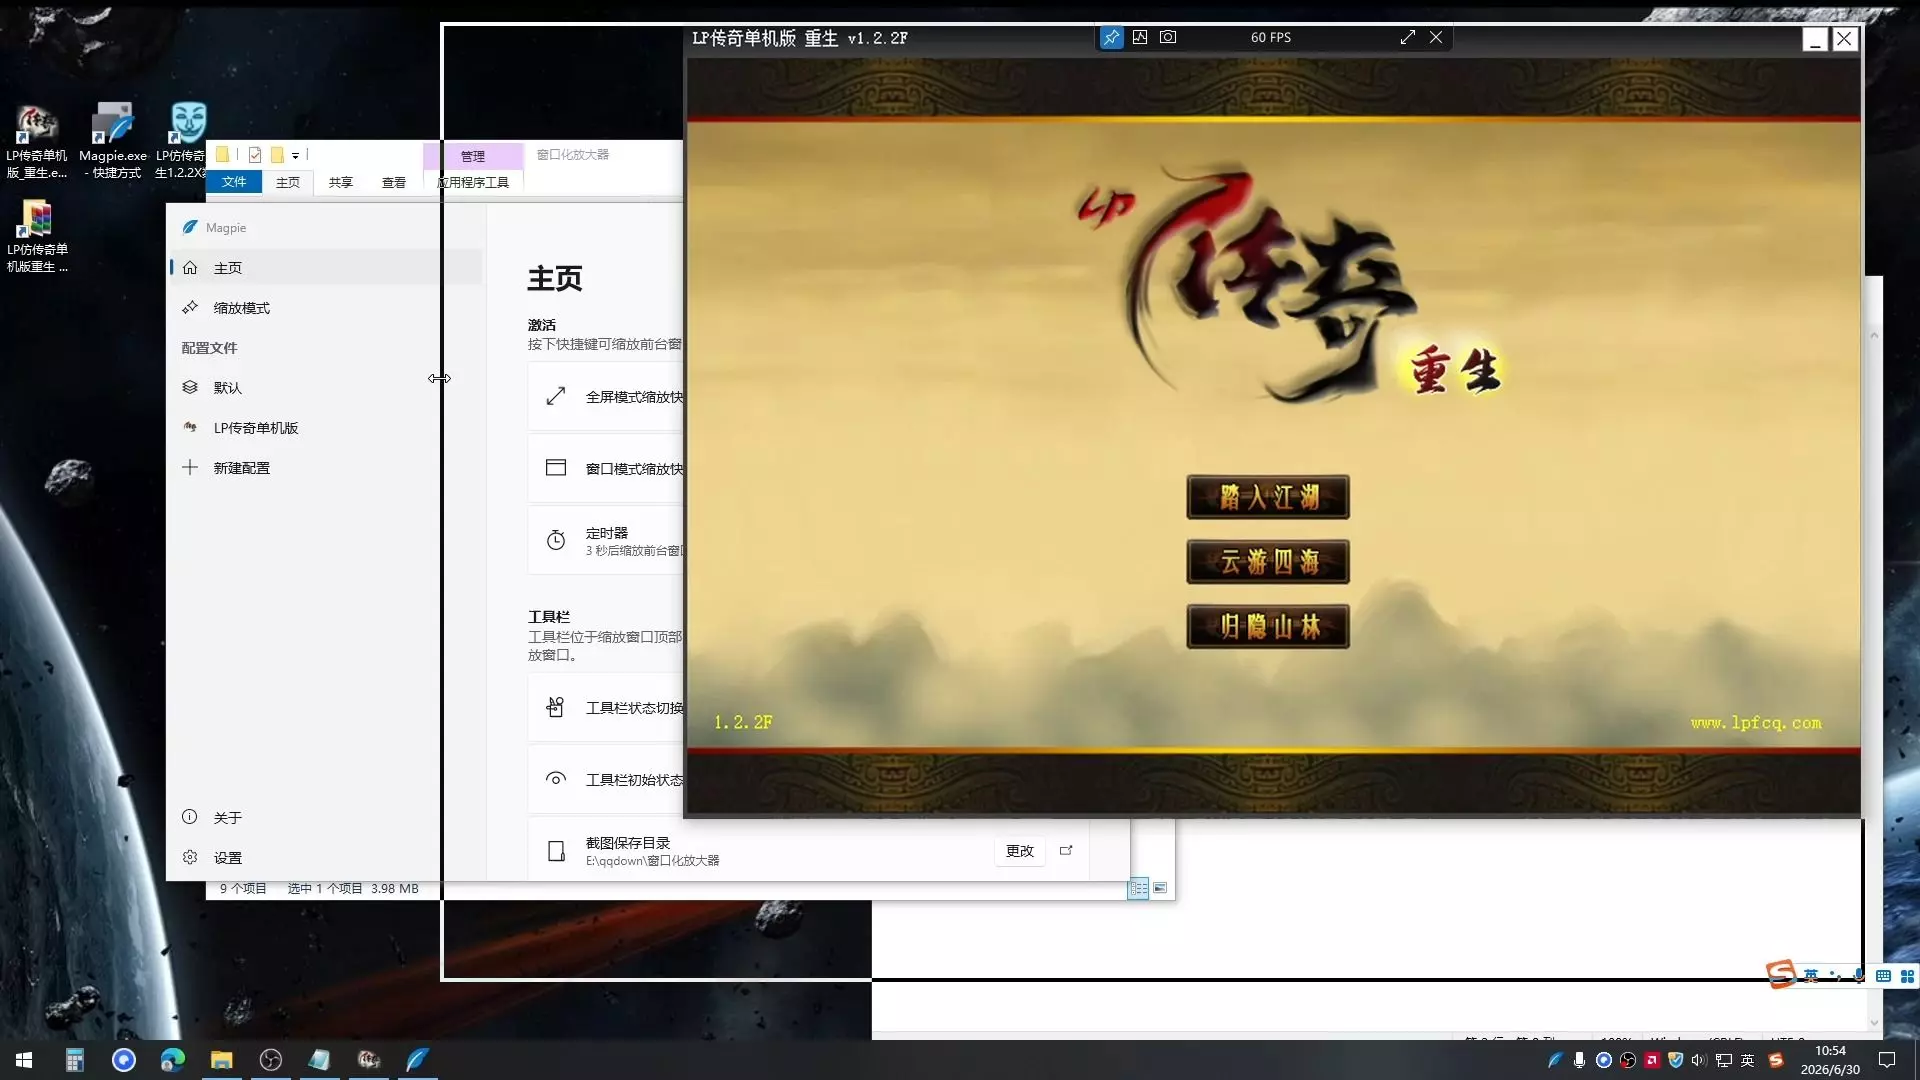Choose the 云游四海 game button

(1268, 562)
